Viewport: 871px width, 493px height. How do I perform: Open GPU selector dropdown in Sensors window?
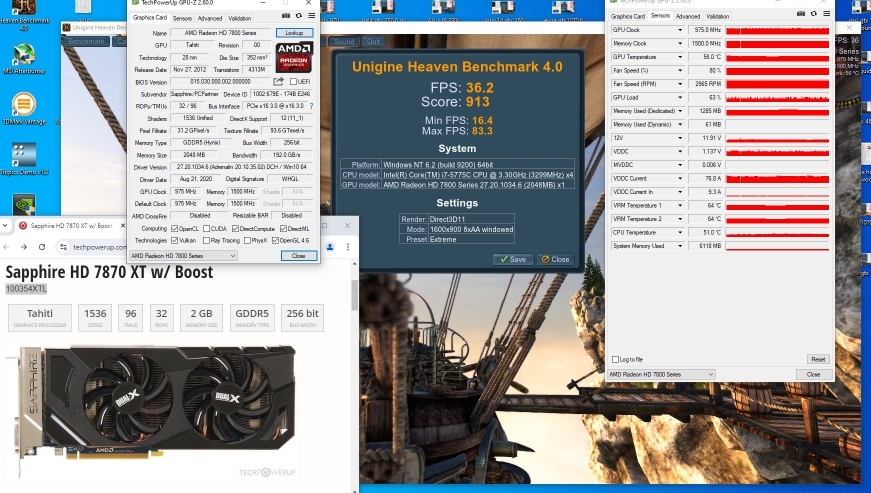pyautogui.click(x=661, y=374)
